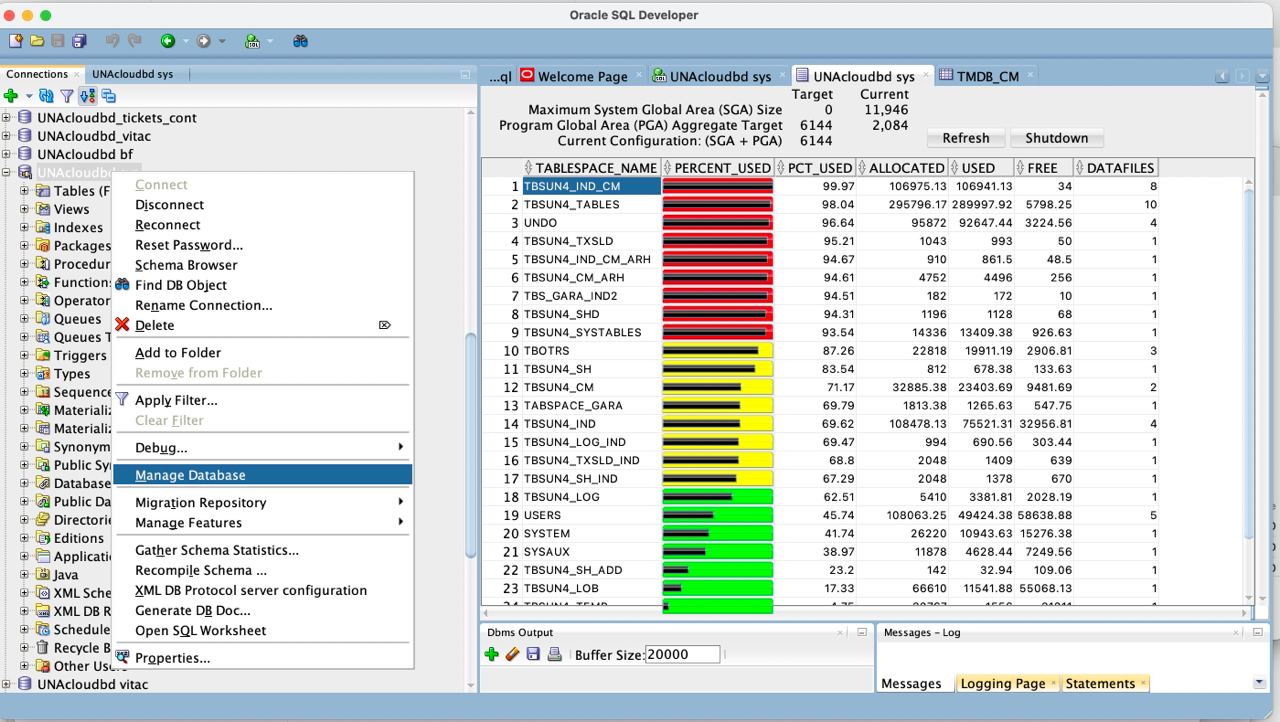
Task: Click the floppy disk icon in Dbms Output
Action: (x=533, y=654)
